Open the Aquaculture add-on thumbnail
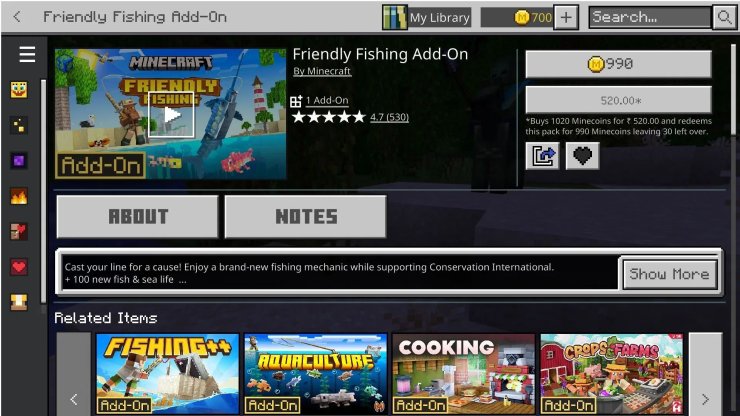The image size is (740, 416). click(x=316, y=374)
